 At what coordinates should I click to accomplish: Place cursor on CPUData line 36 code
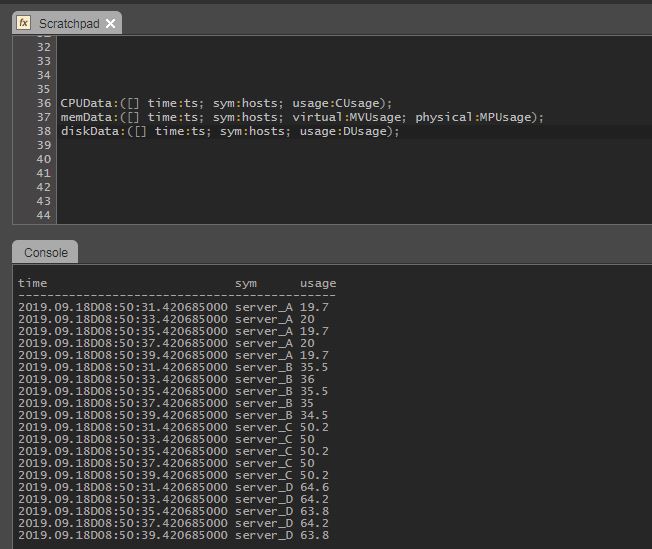pyautogui.click(x=226, y=103)
